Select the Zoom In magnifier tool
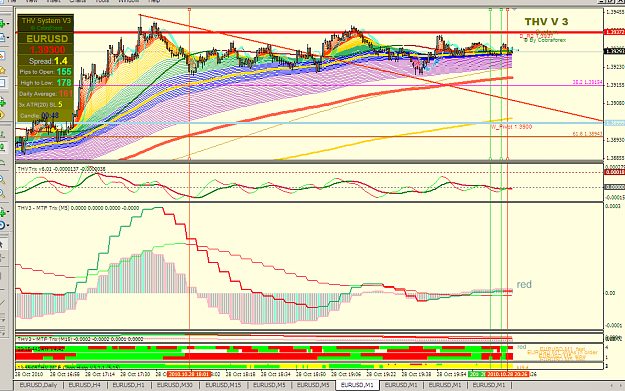The width and height of the screenshot is (625, 391). pos(2,180)
